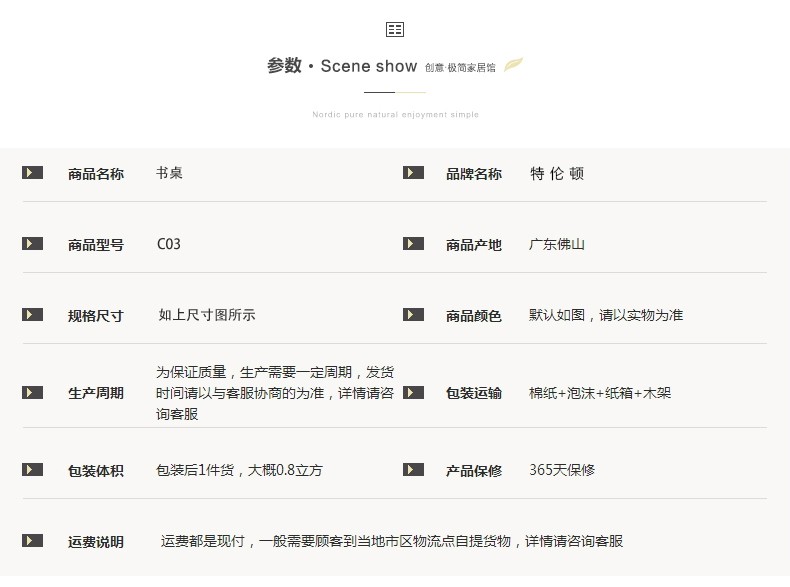Click the arrow icon beside 商品产地
The width and height of the screenshot is (790, 587).
(x=413, y=244)
